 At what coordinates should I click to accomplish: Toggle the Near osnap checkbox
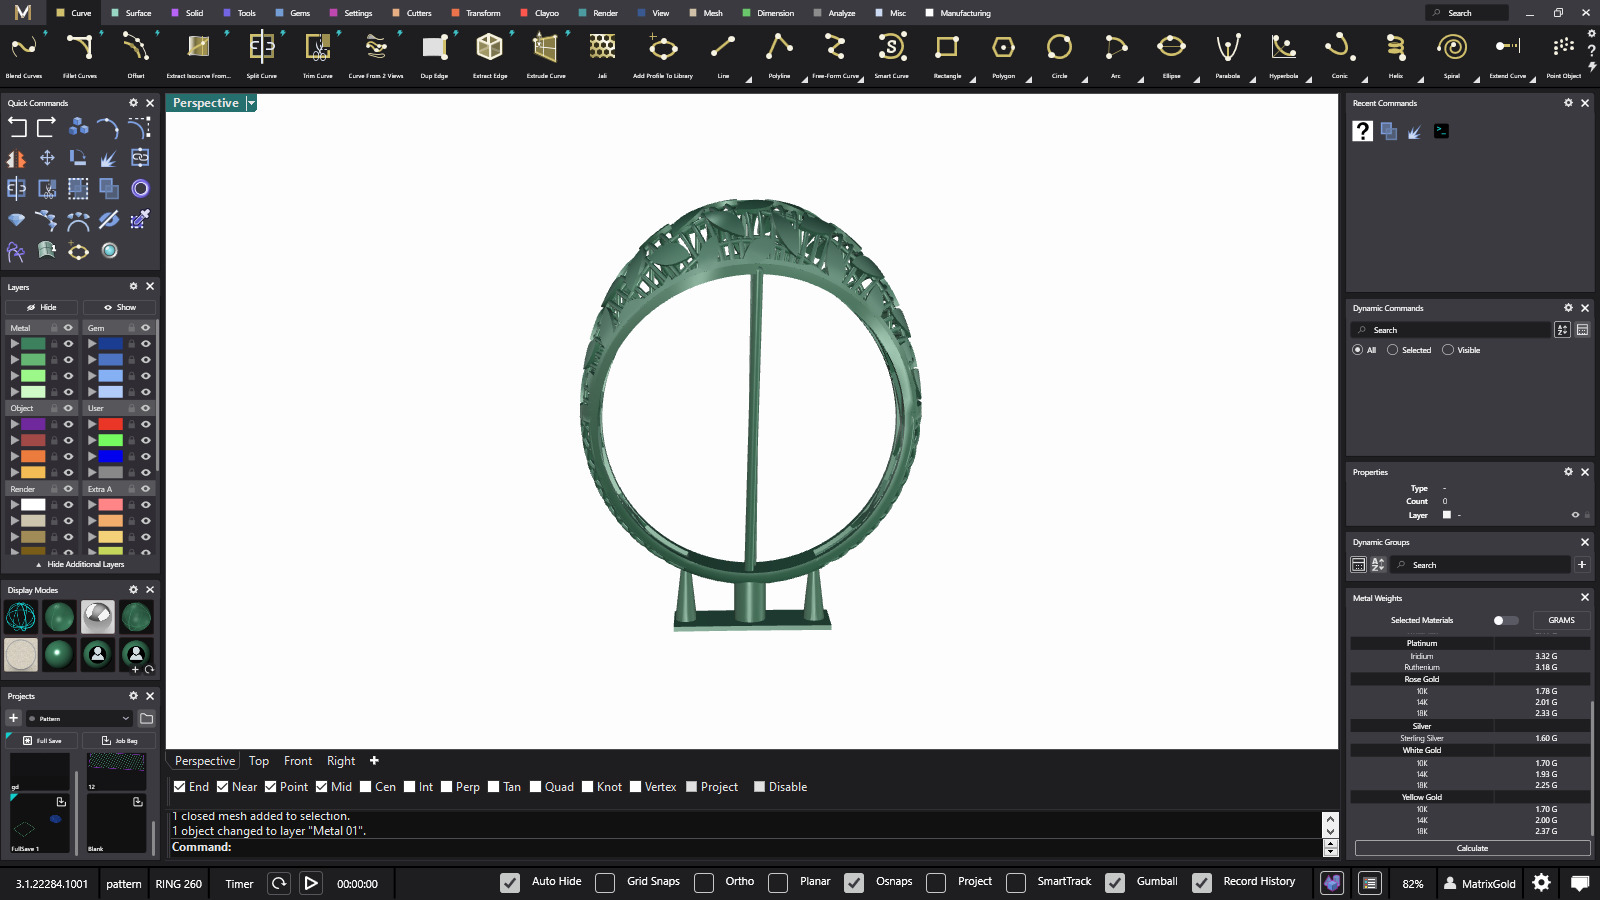point(223,787)
